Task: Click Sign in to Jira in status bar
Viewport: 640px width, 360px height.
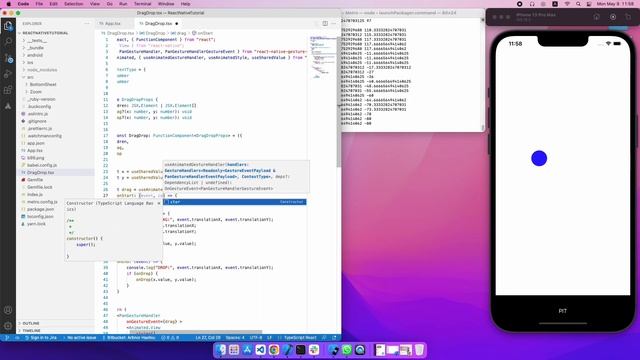Action: 41,338
